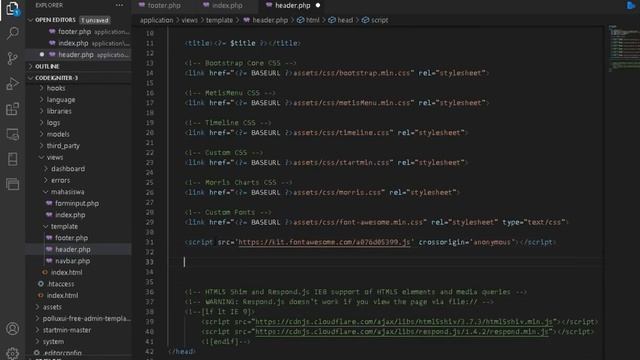The height and width of the screenshot is (360, 640).
Task: Open navbar.php in the file tree
Action: point(72,261)
